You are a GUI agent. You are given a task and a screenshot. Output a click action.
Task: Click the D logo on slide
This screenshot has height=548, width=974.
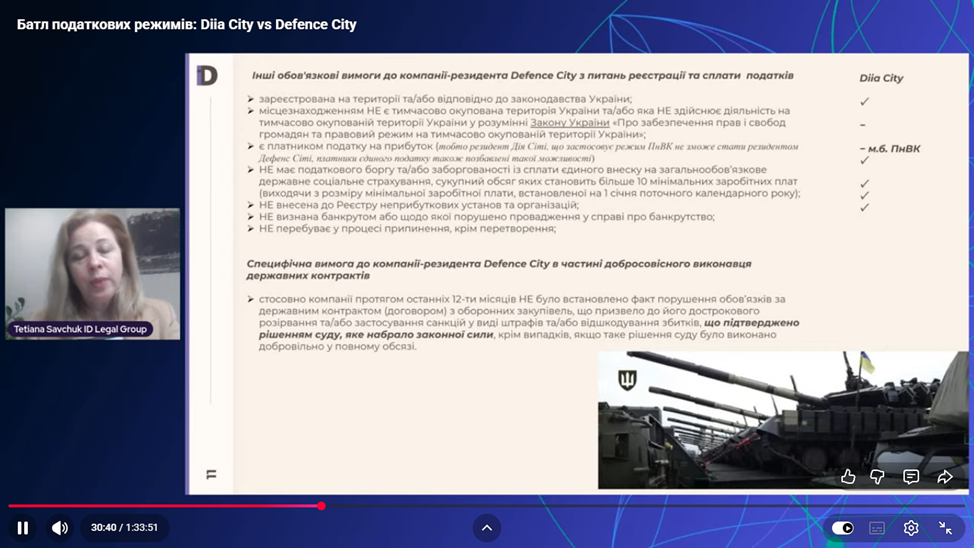[207, 76]
